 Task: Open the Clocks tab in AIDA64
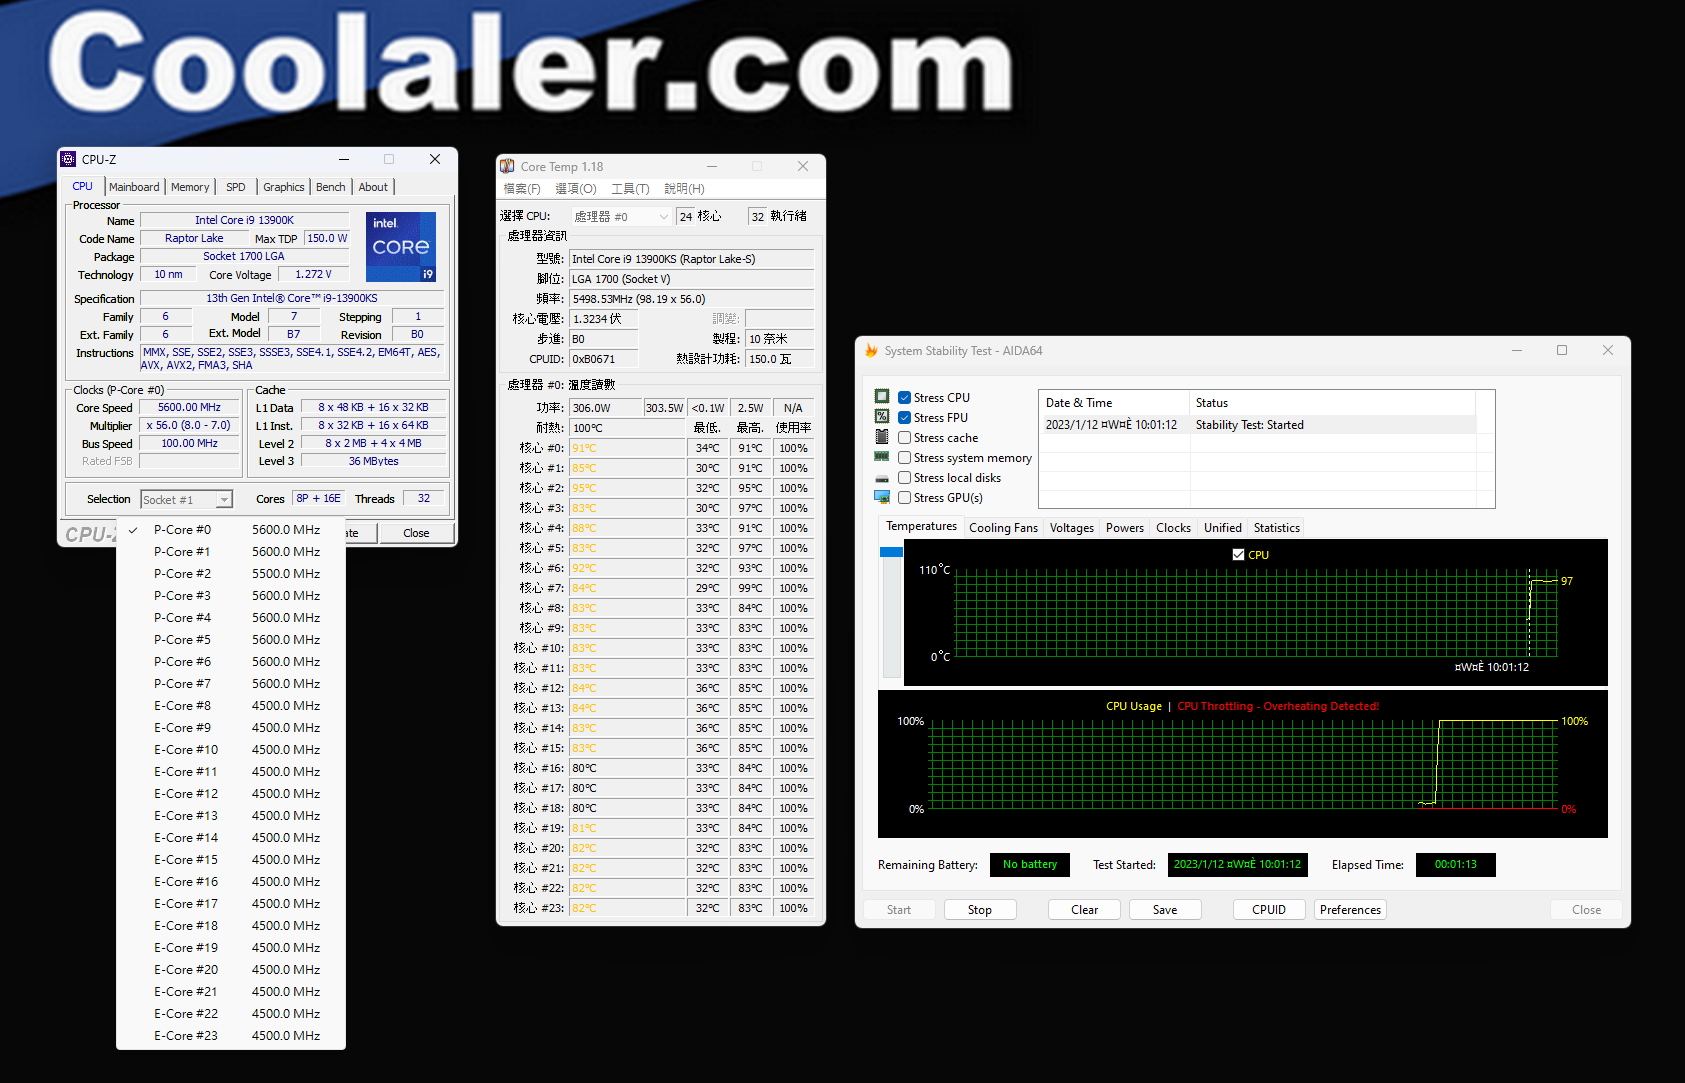(x=1173, y=528)
